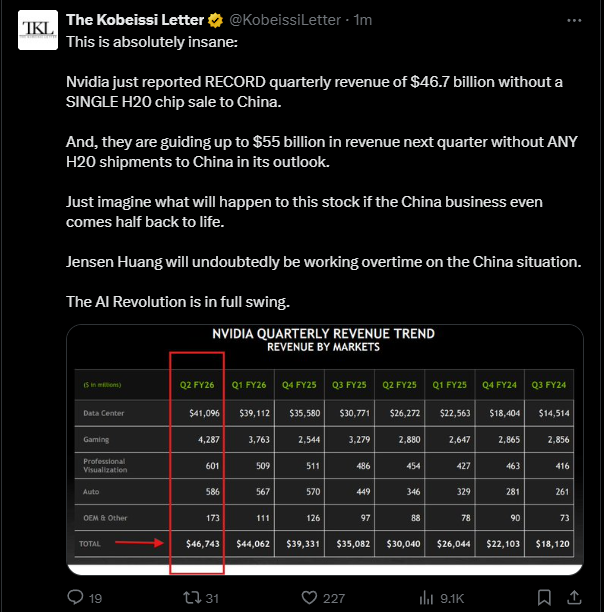Click the TKL profile avatar
The width and height of the screenshot is (604, 612).
point(37,29)
